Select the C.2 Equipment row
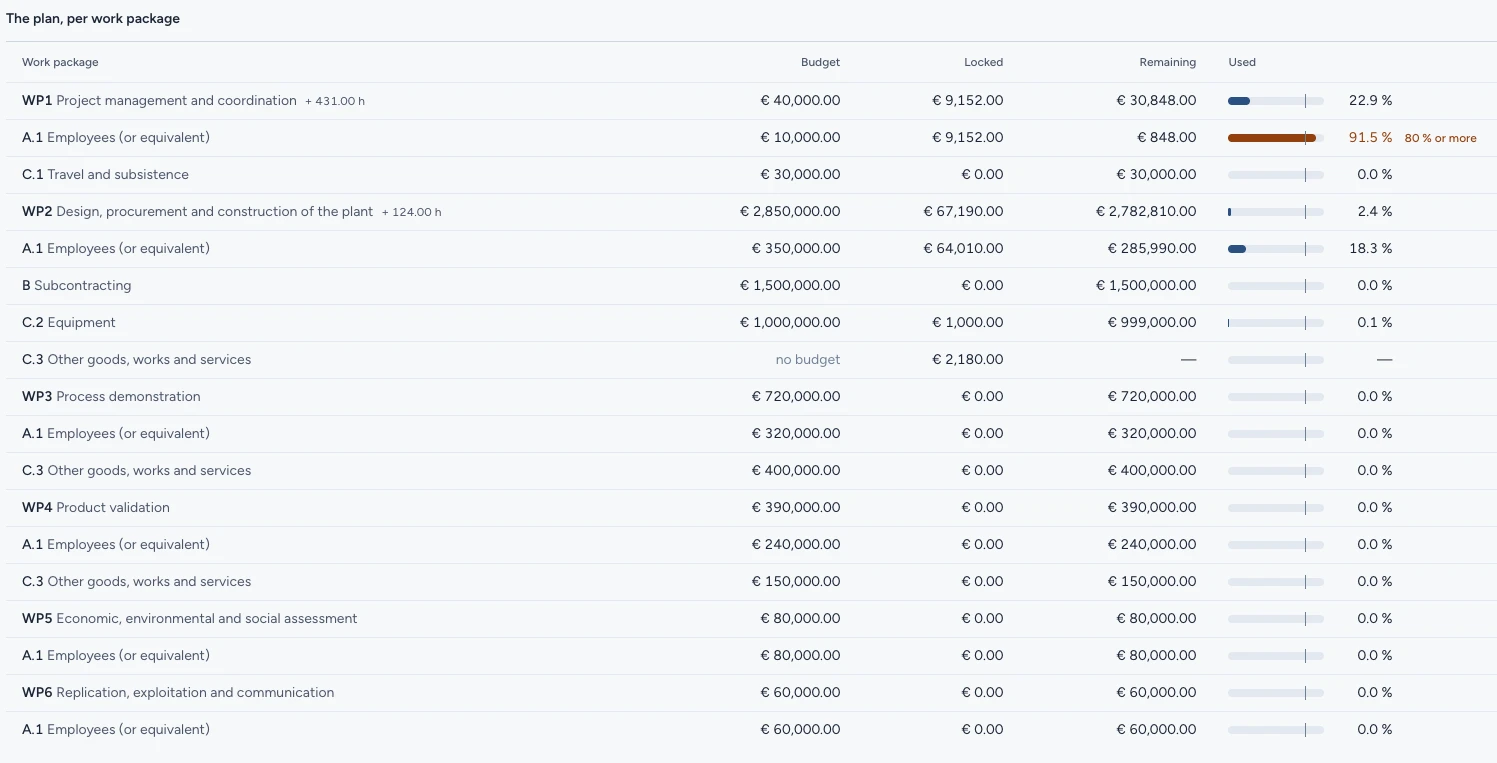The image size is (1497, 763). click(x=748, y=323)
